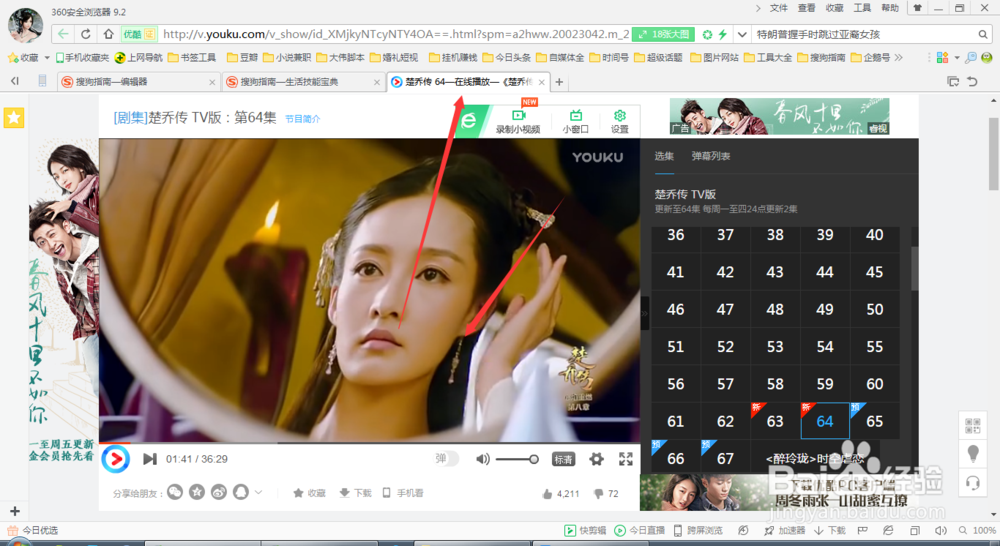The height and width of the screenshot is (546, 1000).
Task: Open the 文件 menu
Action: pos(778,8)
